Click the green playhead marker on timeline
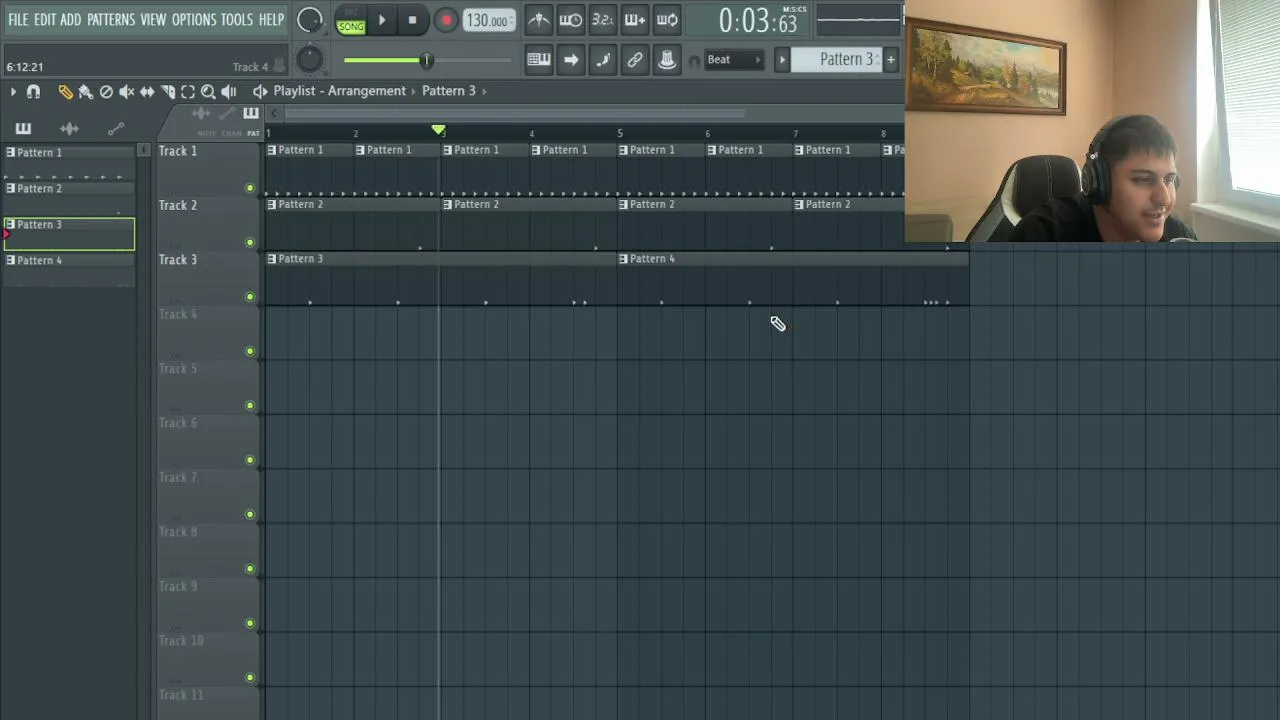The height and width of the screenshot is (720, 1280). pos(438,131)
